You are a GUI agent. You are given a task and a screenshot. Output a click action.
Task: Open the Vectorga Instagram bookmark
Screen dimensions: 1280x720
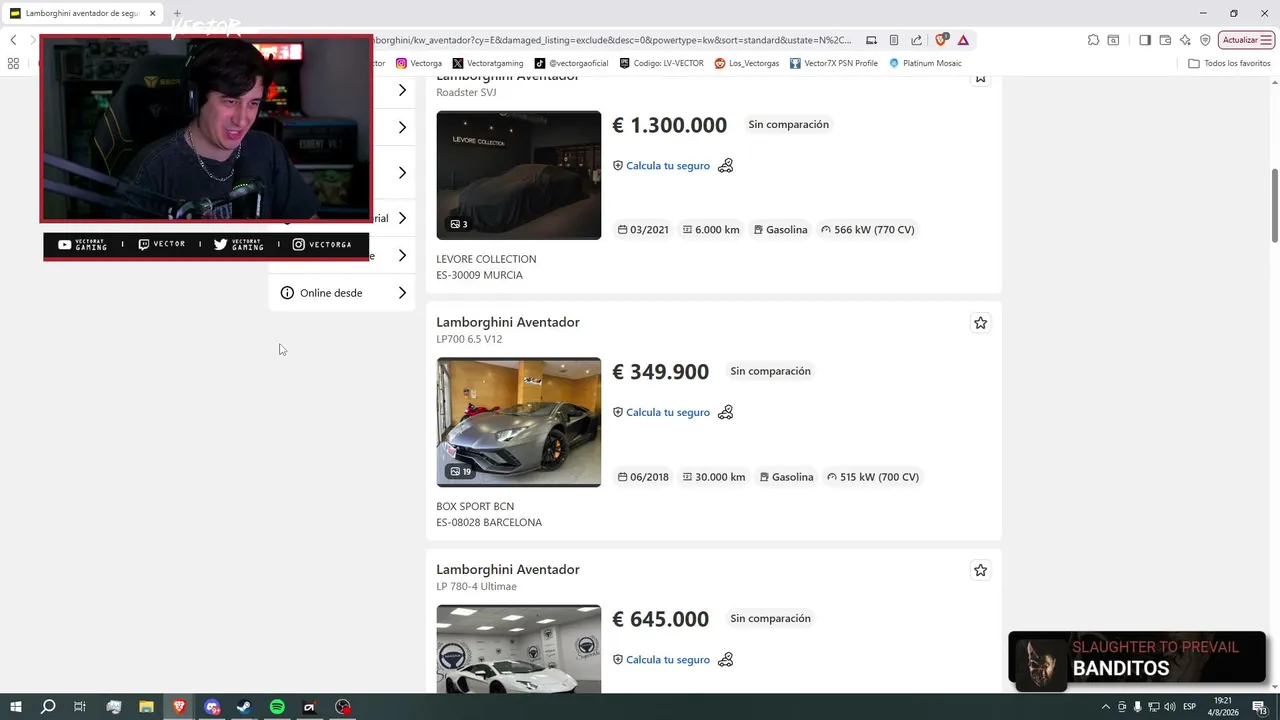[419, 63]
